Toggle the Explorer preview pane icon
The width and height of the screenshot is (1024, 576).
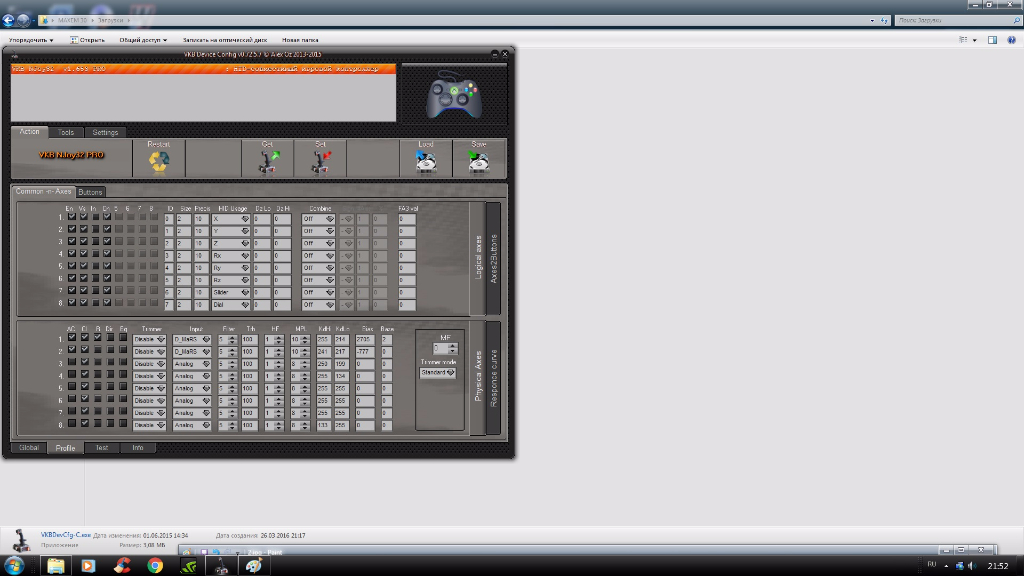coord(992,40)
